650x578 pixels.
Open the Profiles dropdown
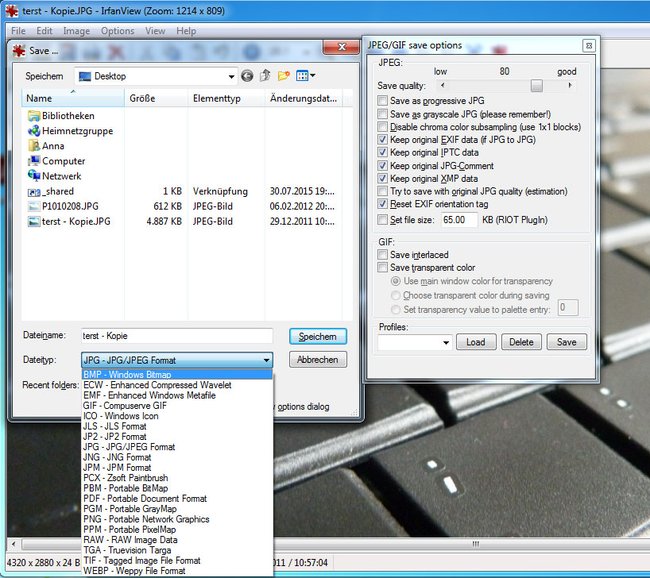tap(415, 342)
